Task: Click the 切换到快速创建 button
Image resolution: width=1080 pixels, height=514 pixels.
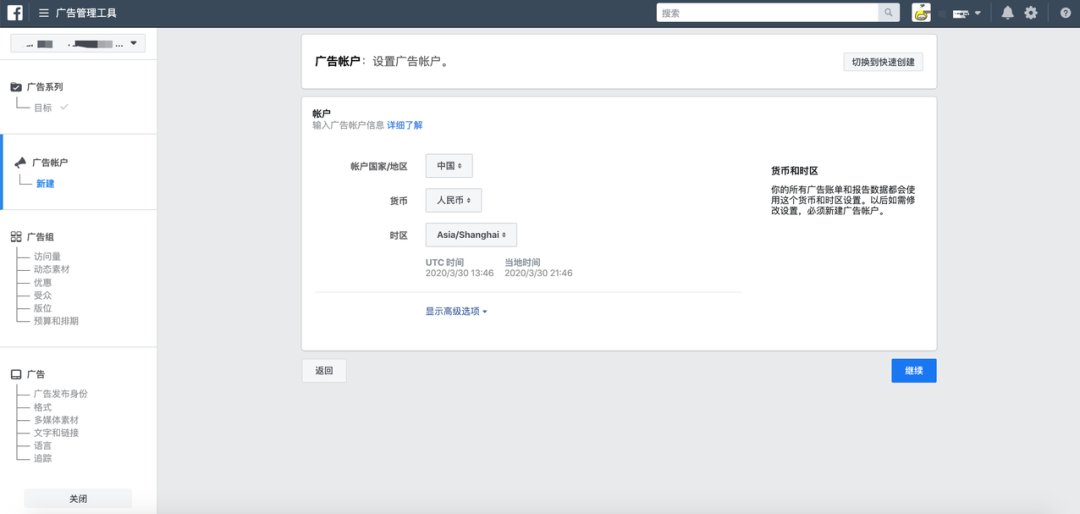Action: coord(883,62)
